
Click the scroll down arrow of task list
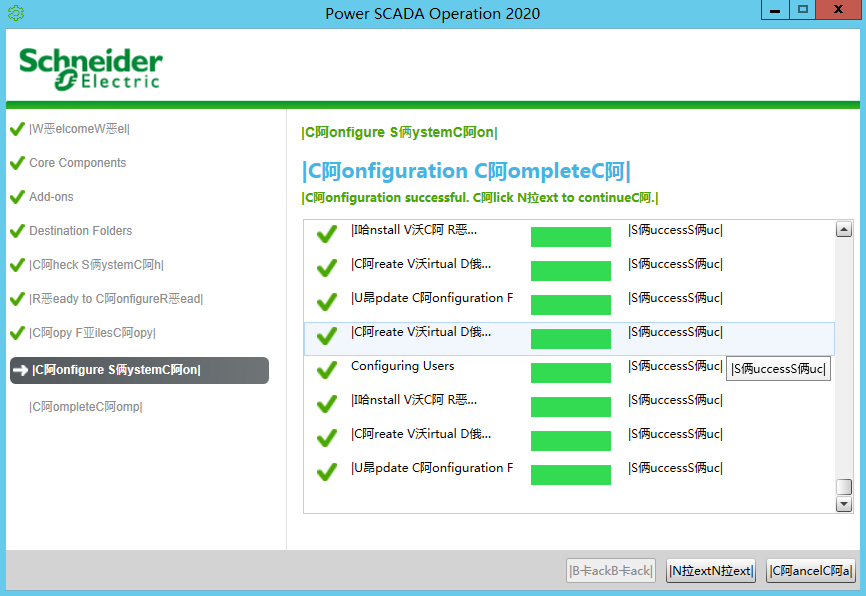tap(843, 504)
